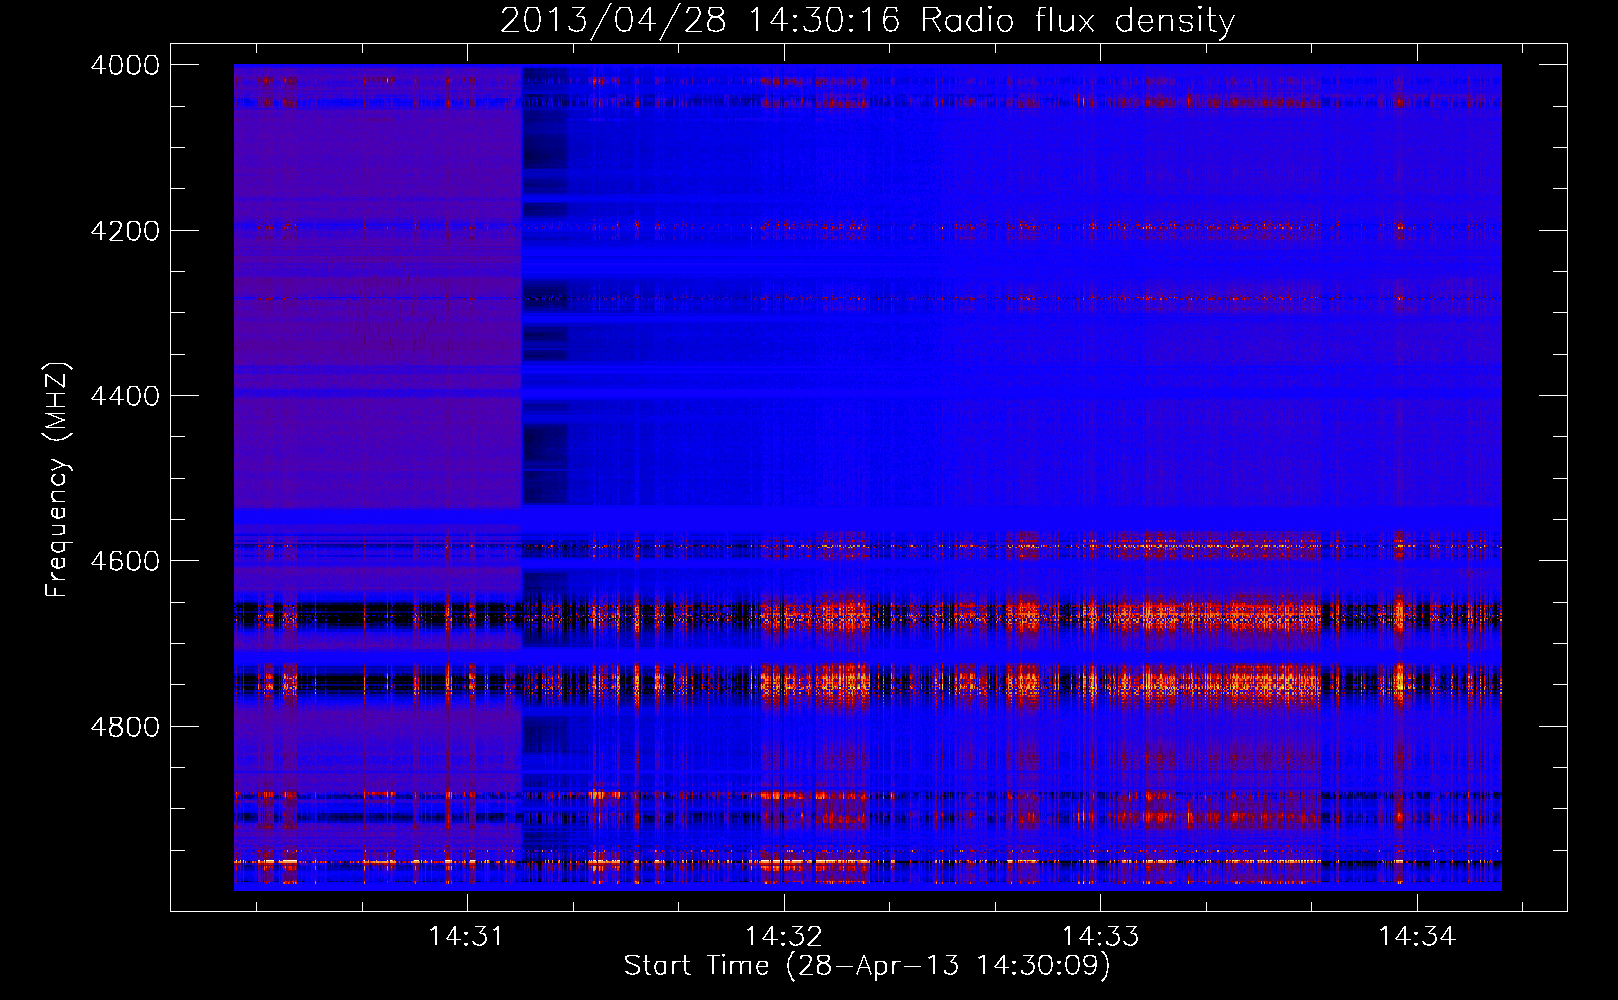The height and width of the screenshot is (1000, 1618).
Task: Select the 4200 frequency tick label
Action: coord(125,231)
